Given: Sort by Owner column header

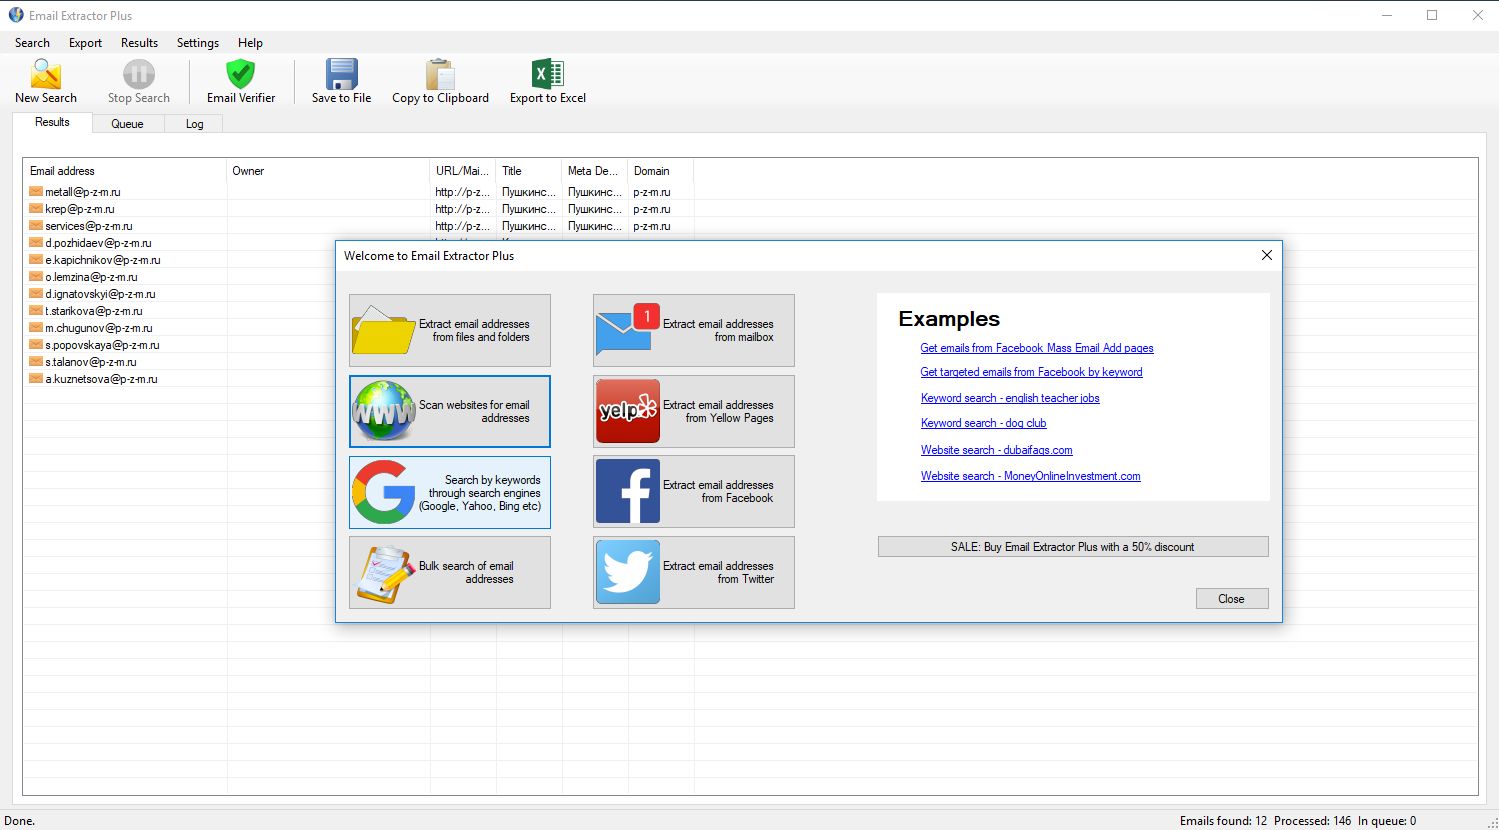Looking at the screenshot, I should (328, 171).
